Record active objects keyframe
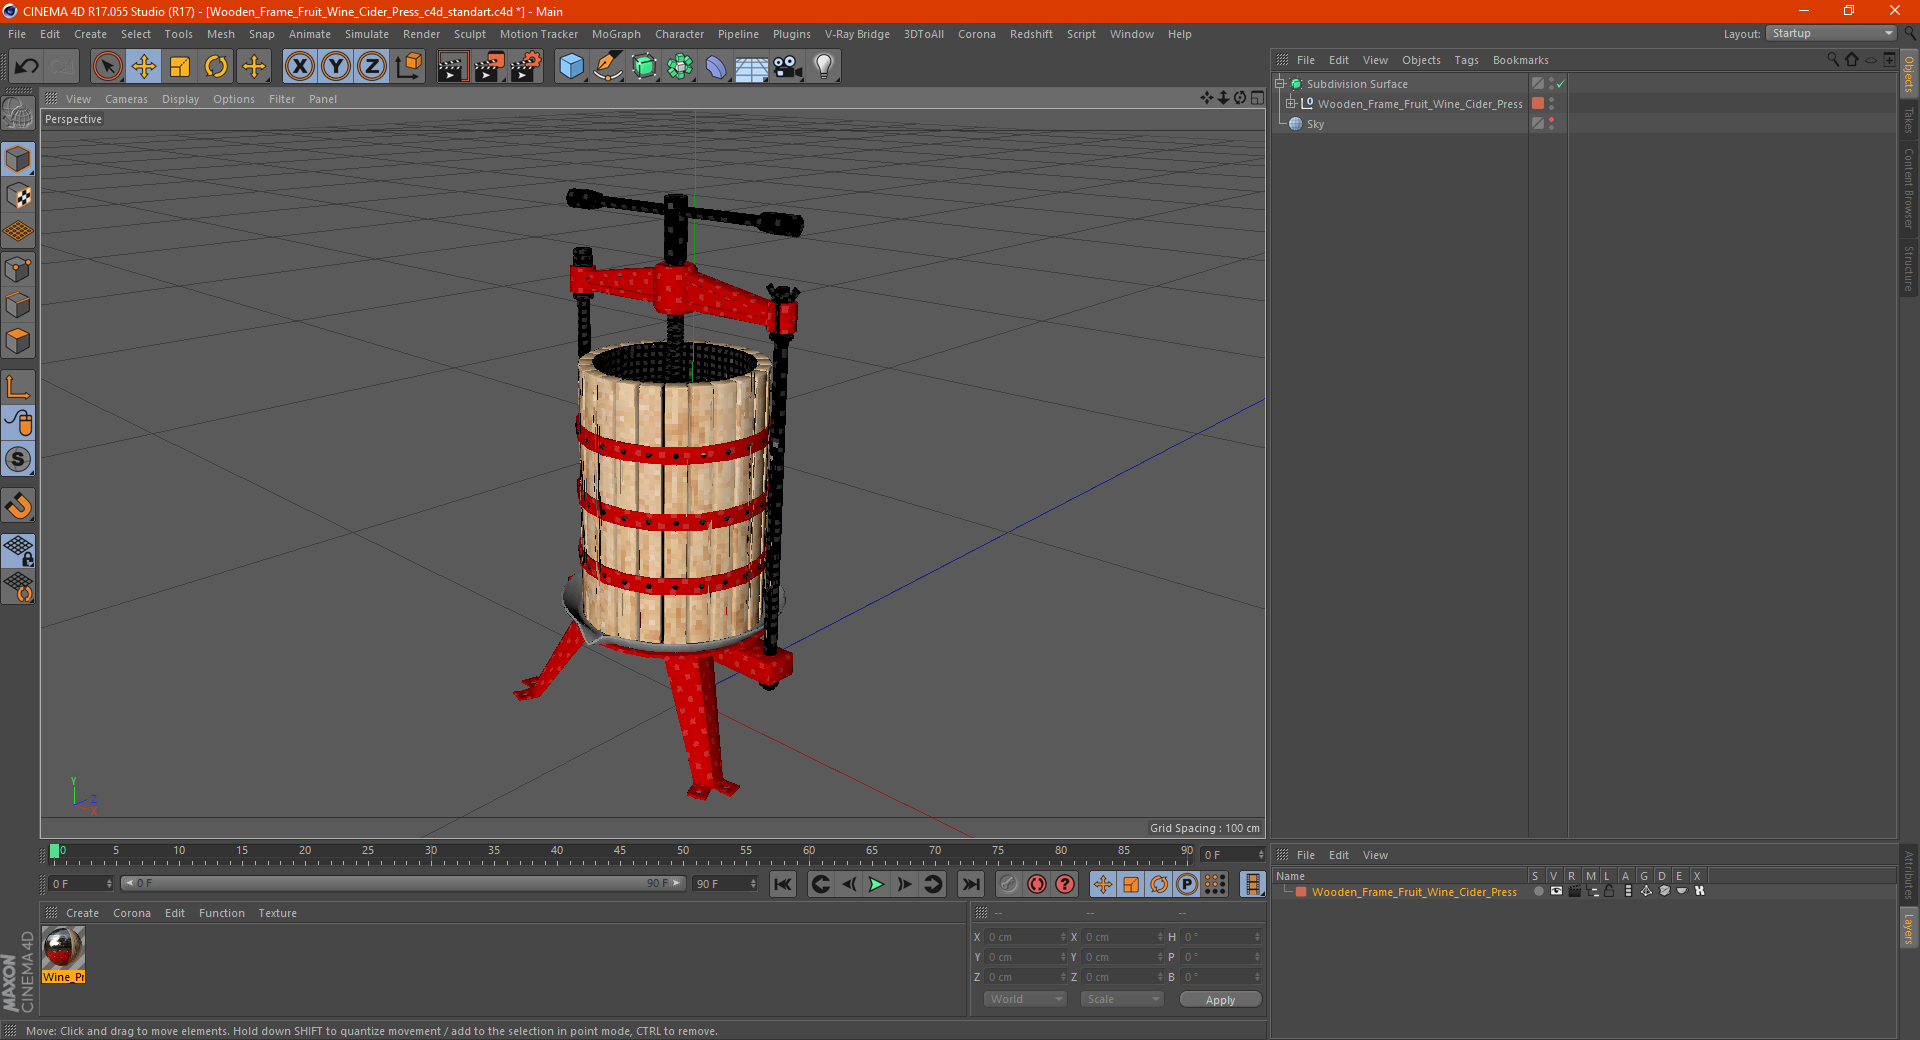The height and width of the screenshot is (1040, 1920). pos(1008,884)
